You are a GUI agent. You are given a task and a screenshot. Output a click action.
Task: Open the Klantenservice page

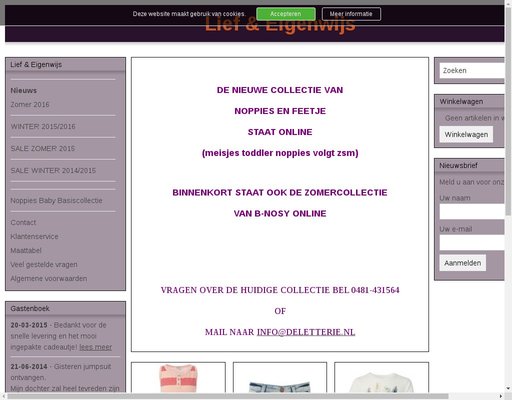tap(34, 236)
